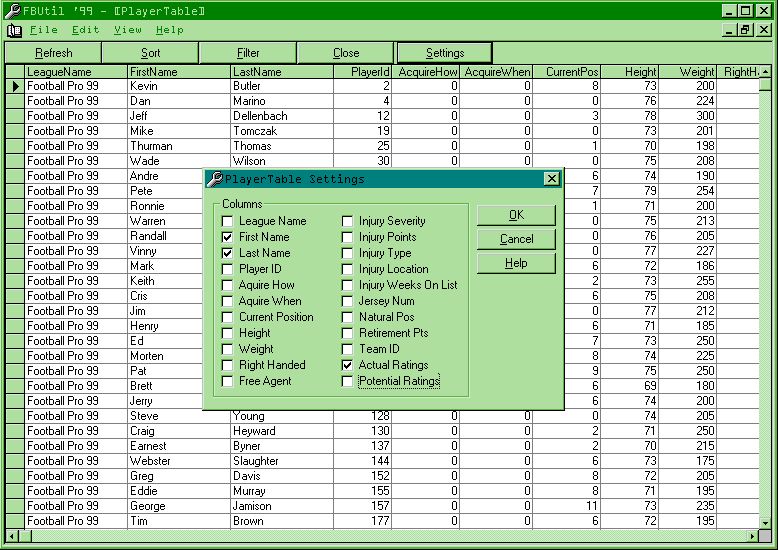Enable the Aquire How column
This screenshot has height=550, width=778.
[227, 285]
